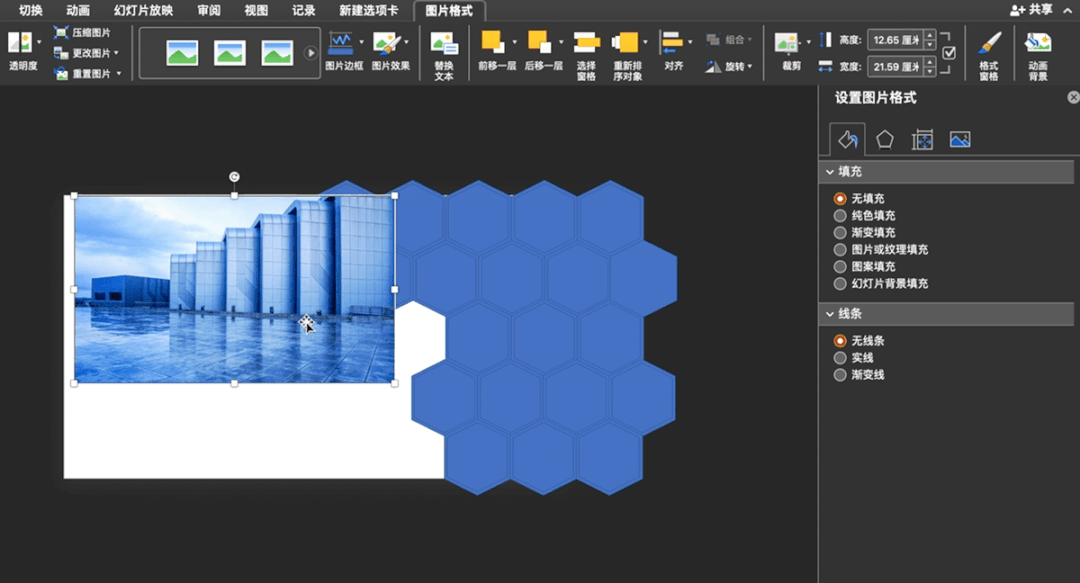Switch to the 动画 animations tab
Viewport: 1080px width, 583px height.
click(78, 10)
